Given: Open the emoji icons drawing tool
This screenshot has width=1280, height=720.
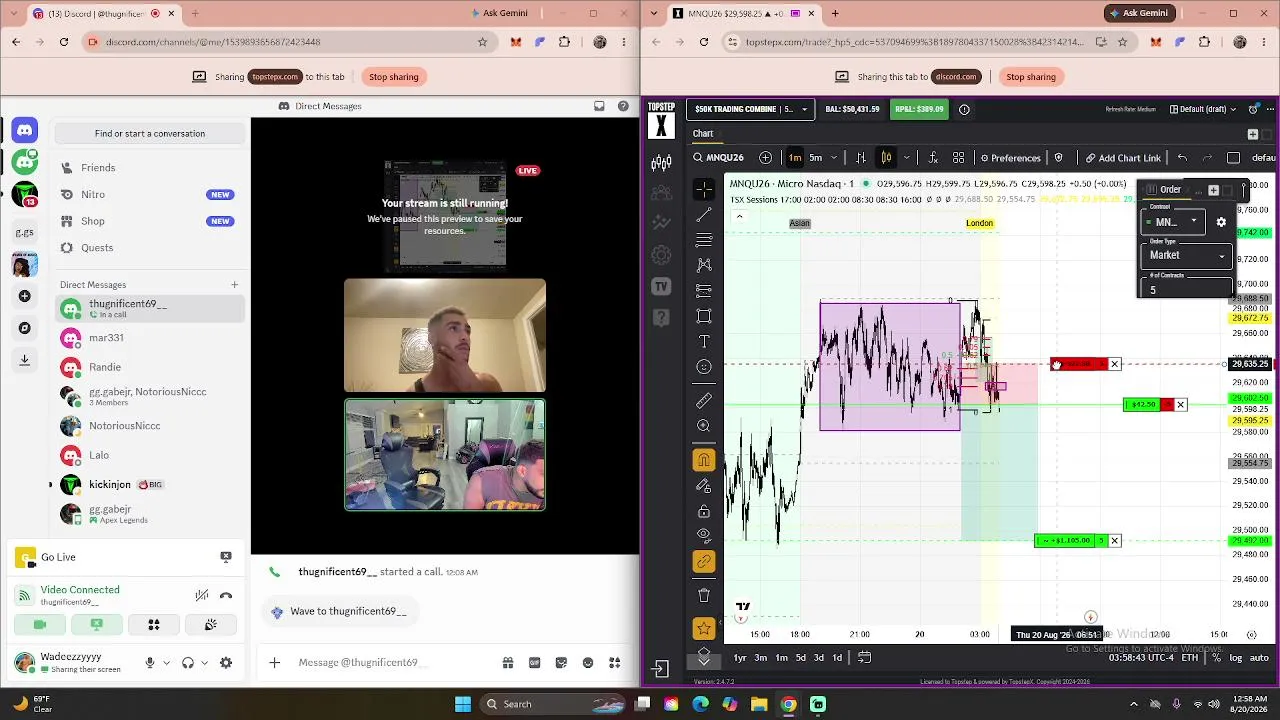Looking at the screenshot, I should click(704, 367).
